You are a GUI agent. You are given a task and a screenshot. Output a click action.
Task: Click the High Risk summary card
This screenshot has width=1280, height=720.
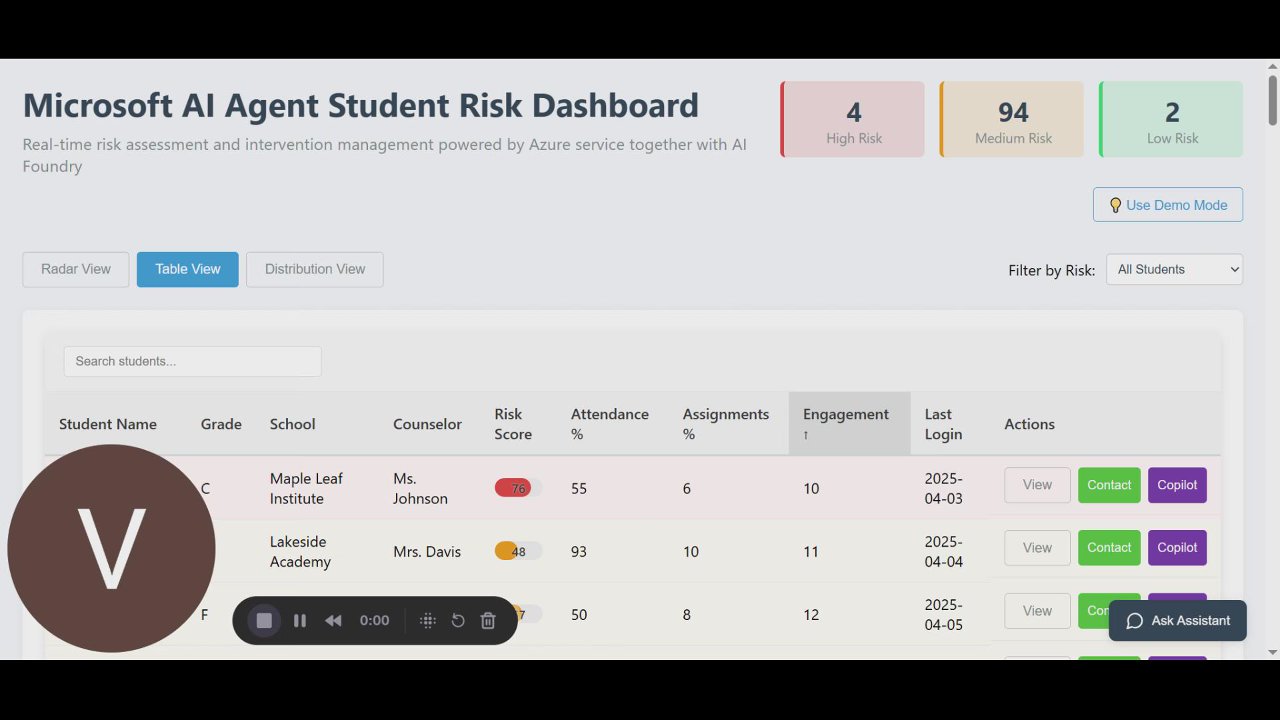(853, 119)
